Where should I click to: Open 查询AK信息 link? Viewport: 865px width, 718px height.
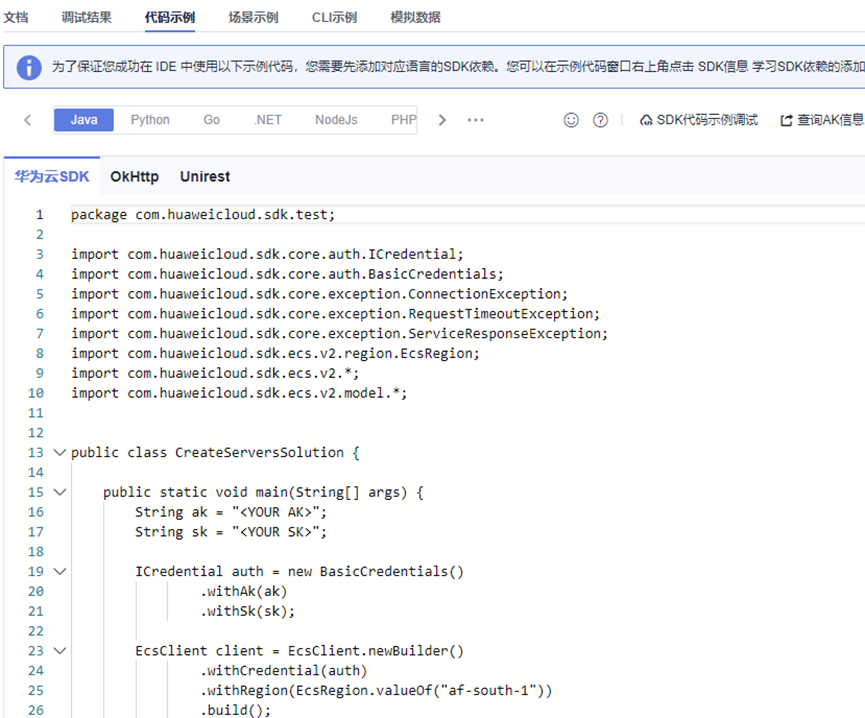pyautogui.click(x=822, y=120)
